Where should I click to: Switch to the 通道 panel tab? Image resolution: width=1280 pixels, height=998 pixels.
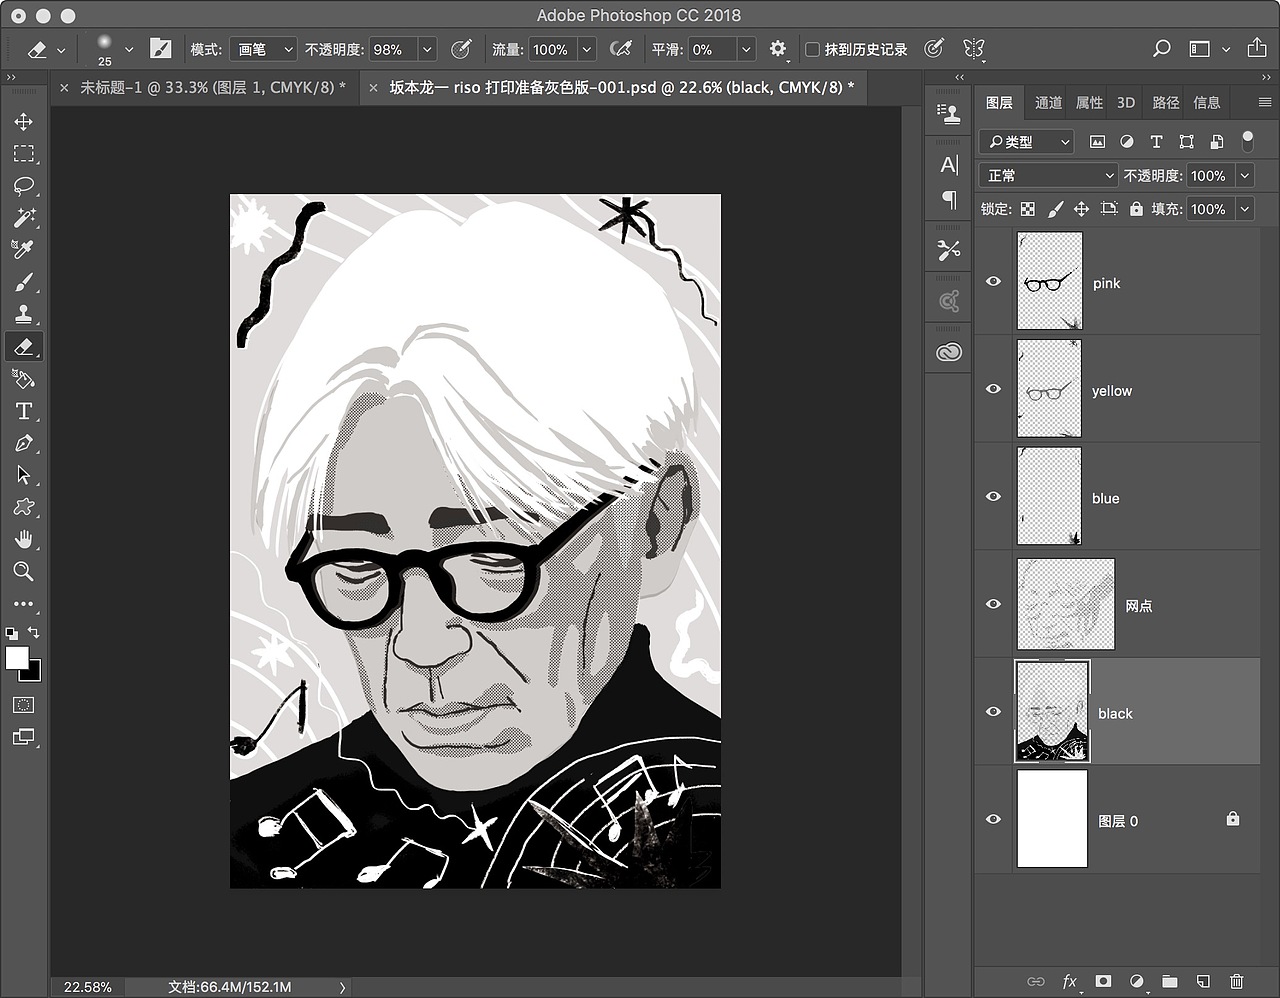pyautogui.click(x=1047, y=102)
